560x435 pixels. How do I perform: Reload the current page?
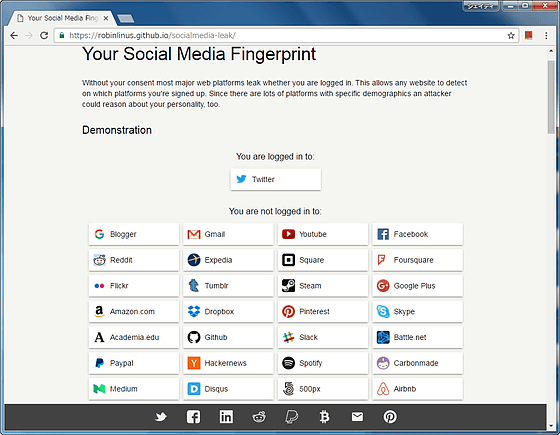point(44,35)
